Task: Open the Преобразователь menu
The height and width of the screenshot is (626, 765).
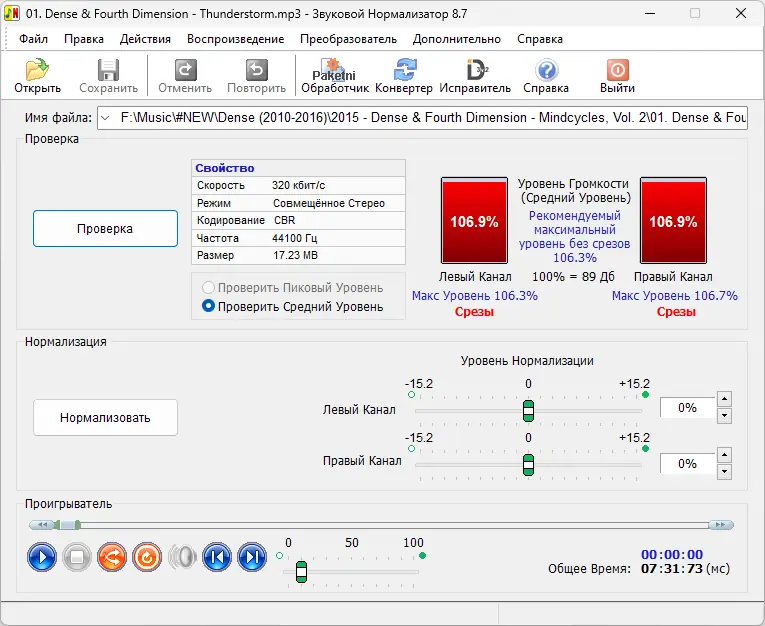Action: point(348,39)
